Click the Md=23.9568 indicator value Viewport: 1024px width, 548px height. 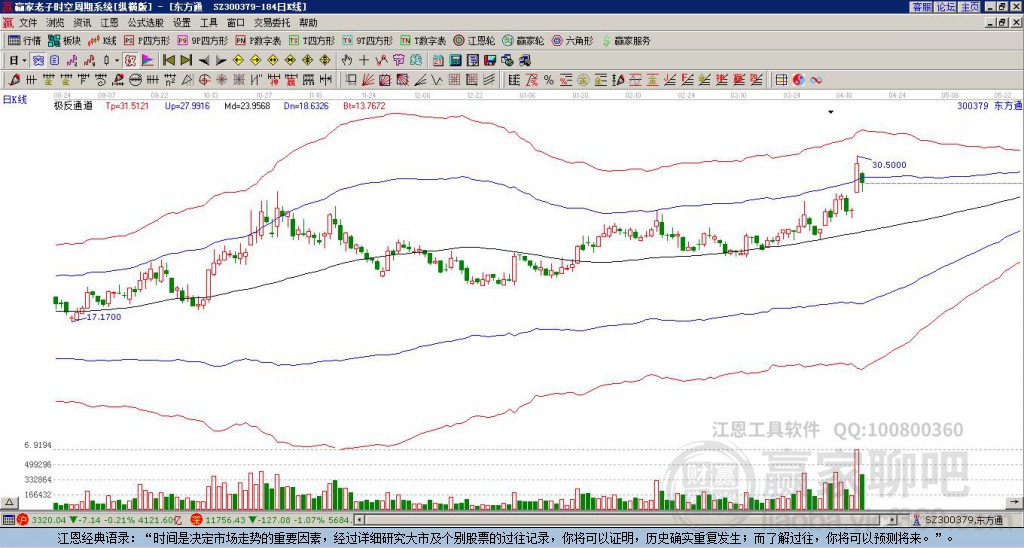[247, 105]
